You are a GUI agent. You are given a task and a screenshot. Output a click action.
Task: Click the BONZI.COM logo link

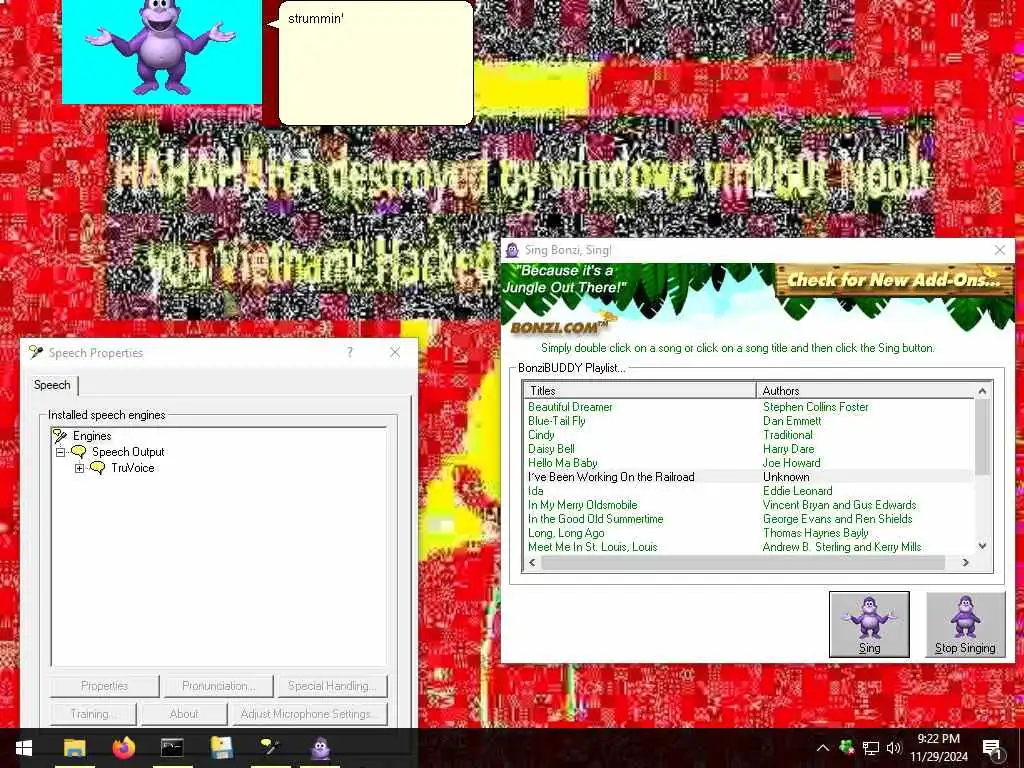pyautogui.click(x=563, y=325)
